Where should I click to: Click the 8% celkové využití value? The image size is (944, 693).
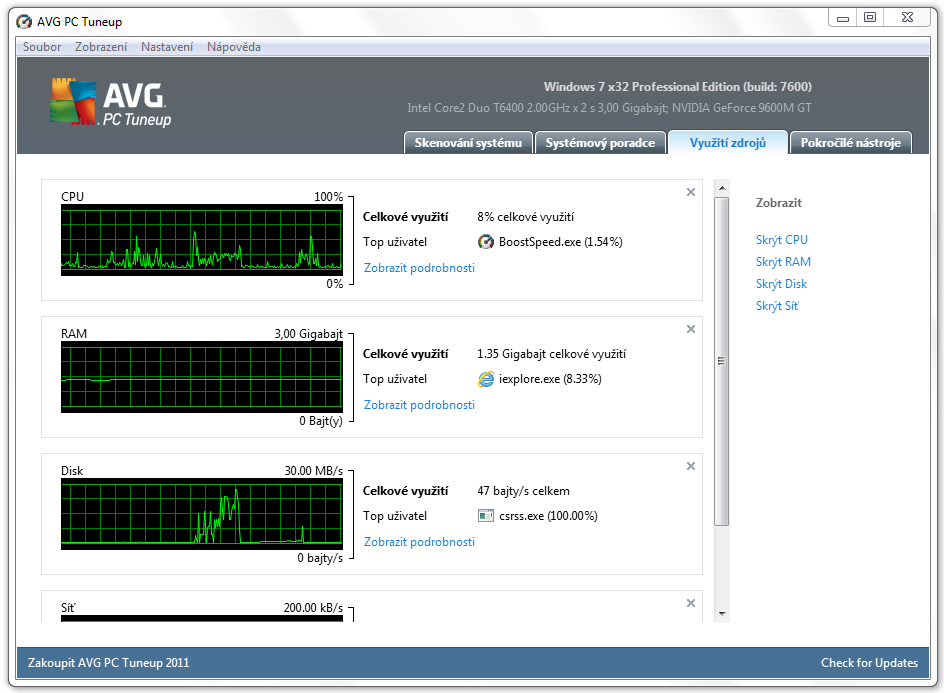(526, 217)
